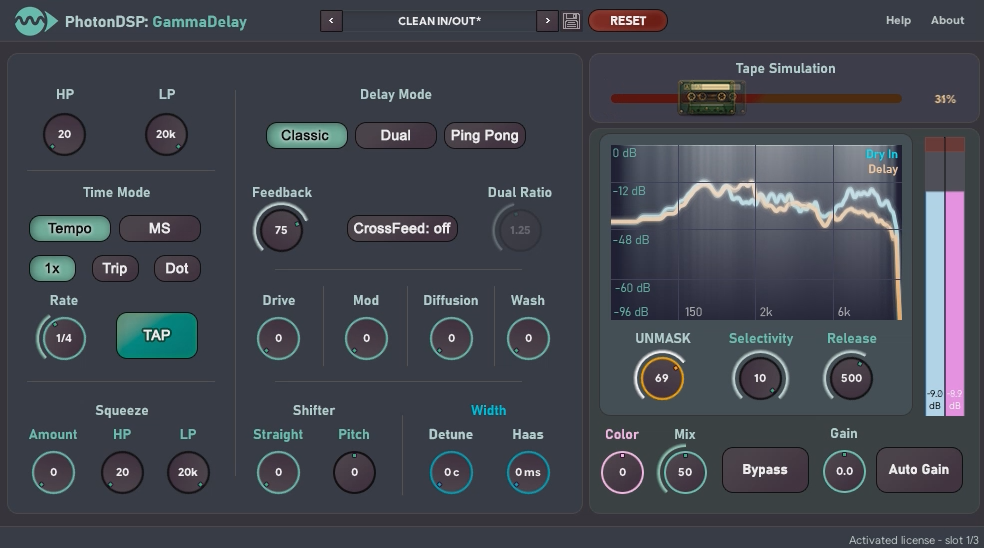This screenshot has height=548, width=984.
Task: Click the UNMASK knob showing 69
Action: pyautogui.click(x=661, y=378)
